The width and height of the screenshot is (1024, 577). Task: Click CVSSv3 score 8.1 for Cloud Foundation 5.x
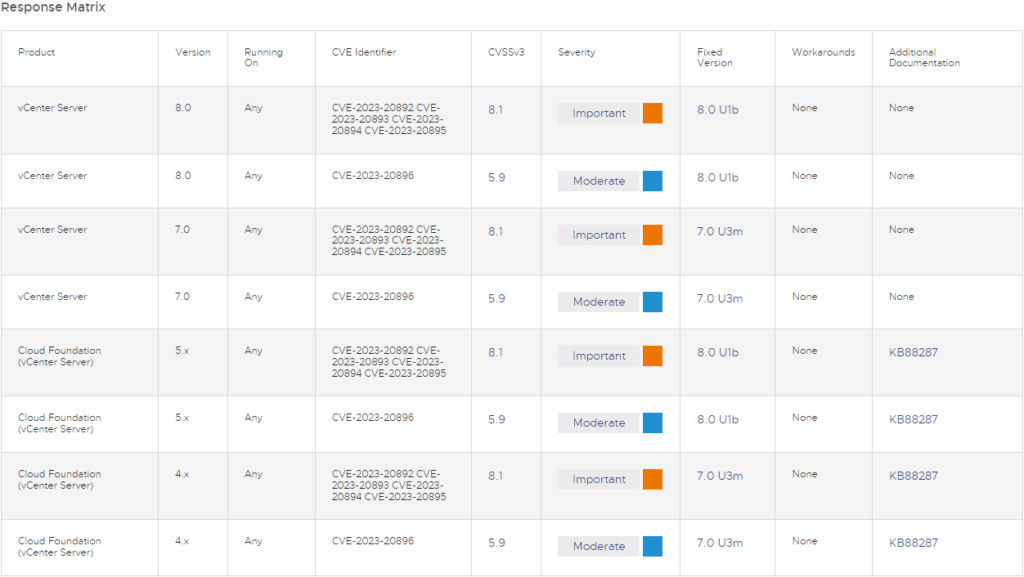tap(496, 352)
